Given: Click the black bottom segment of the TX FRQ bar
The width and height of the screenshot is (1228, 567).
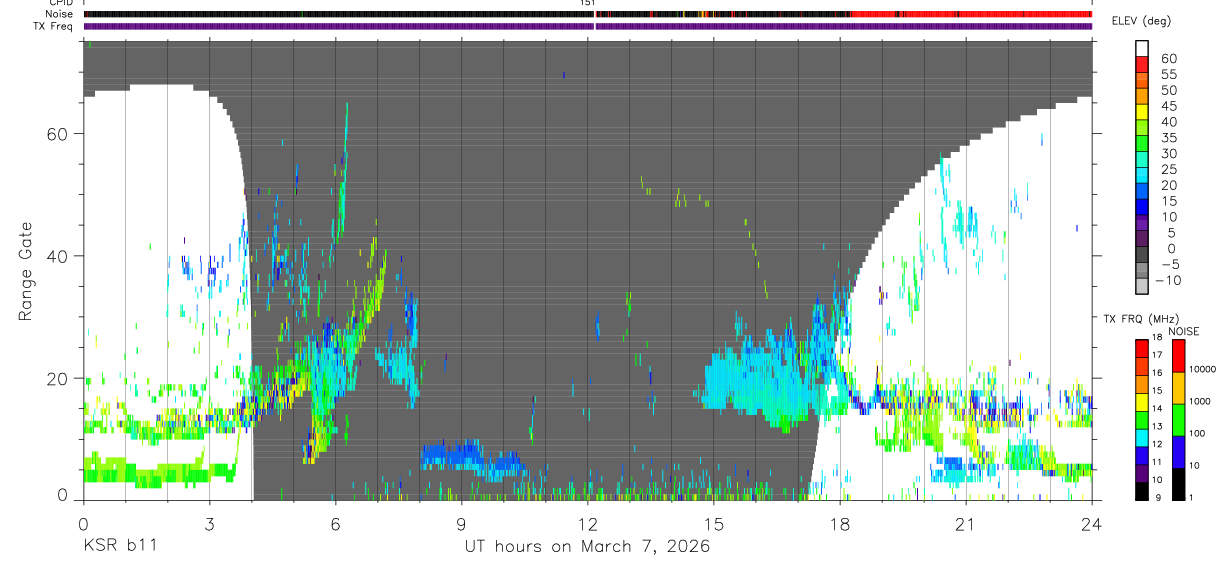Looking at the screenshot, I should pyautogui.click(x=1142, y=491).
